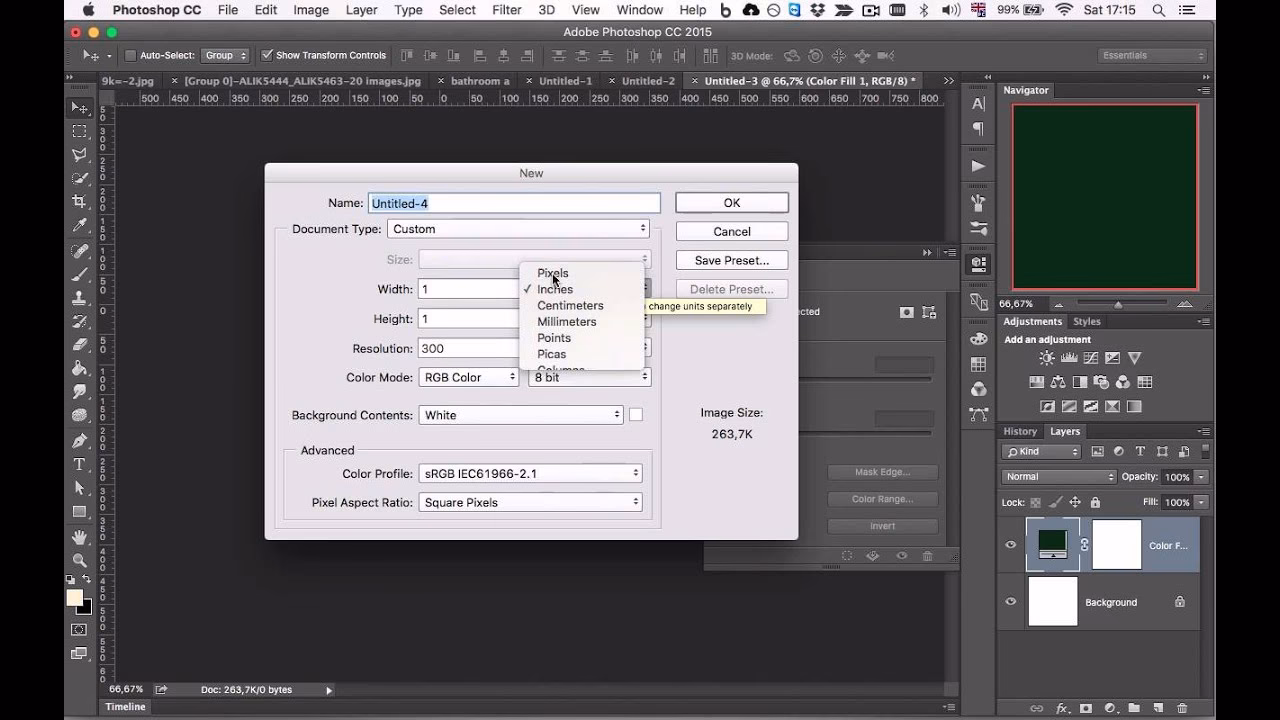
Task: Open the Filter menu
Action: 506,10
